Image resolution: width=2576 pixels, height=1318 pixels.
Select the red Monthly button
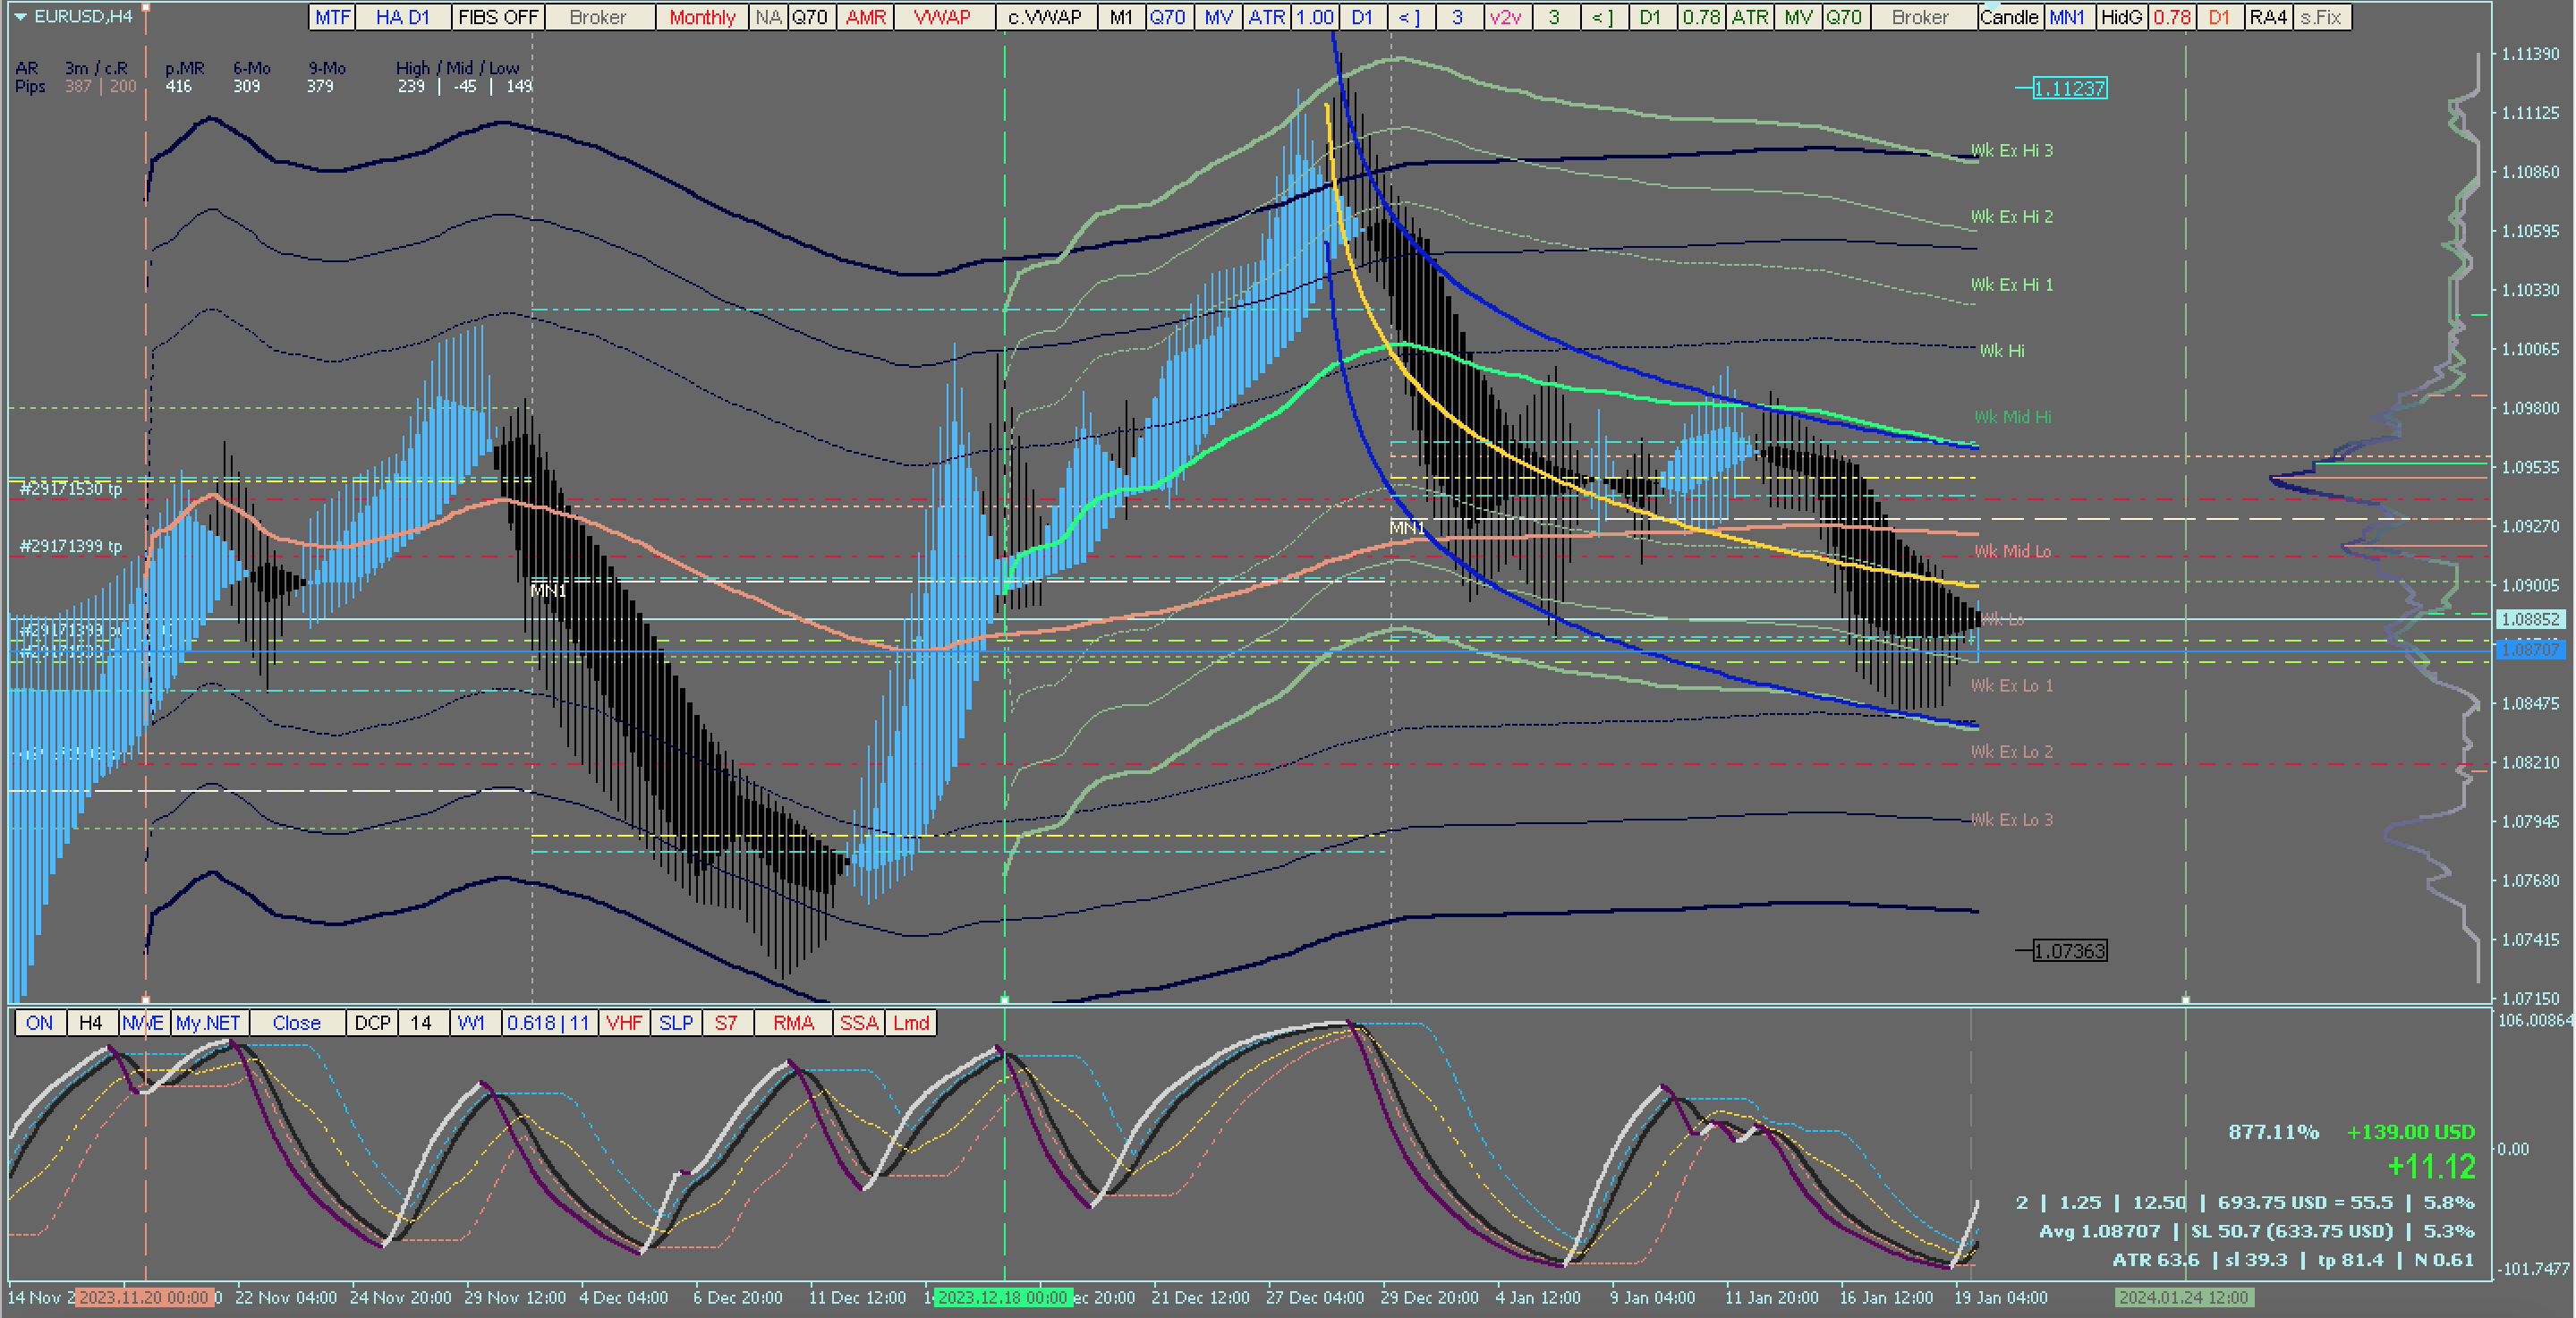[x=701, y=17]
